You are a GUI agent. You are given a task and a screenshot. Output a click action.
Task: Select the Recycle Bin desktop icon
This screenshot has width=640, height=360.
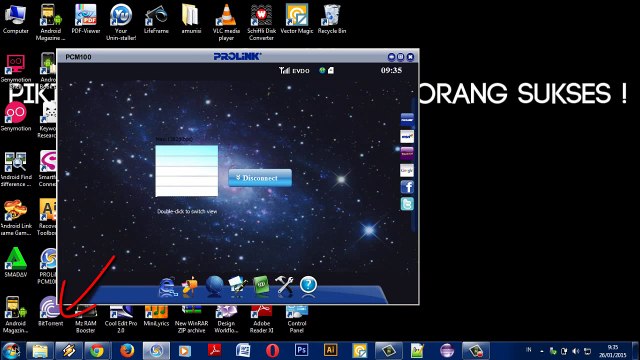(332, 20)
